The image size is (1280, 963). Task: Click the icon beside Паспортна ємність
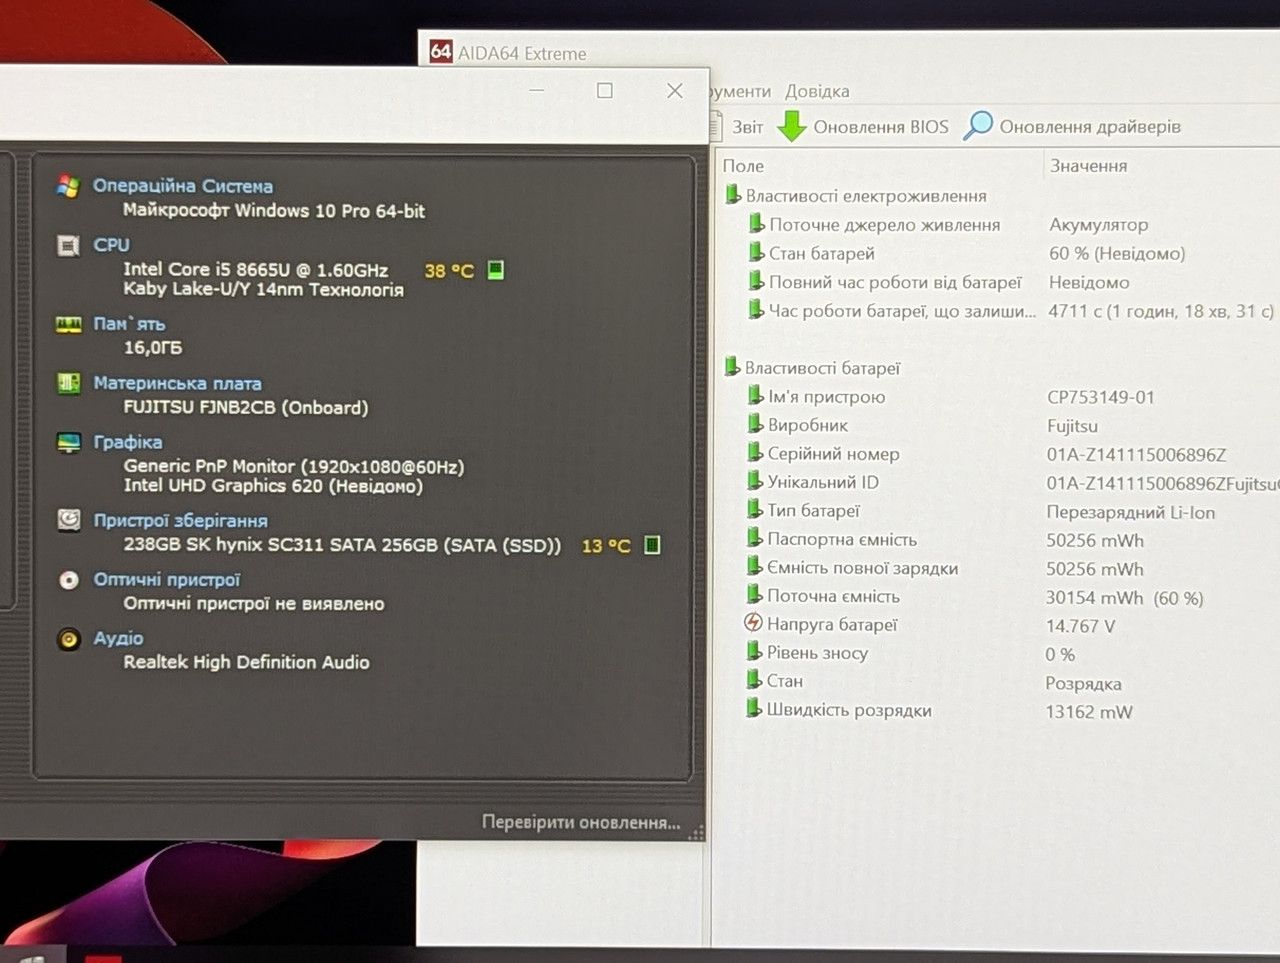click(x=755, y=539)
